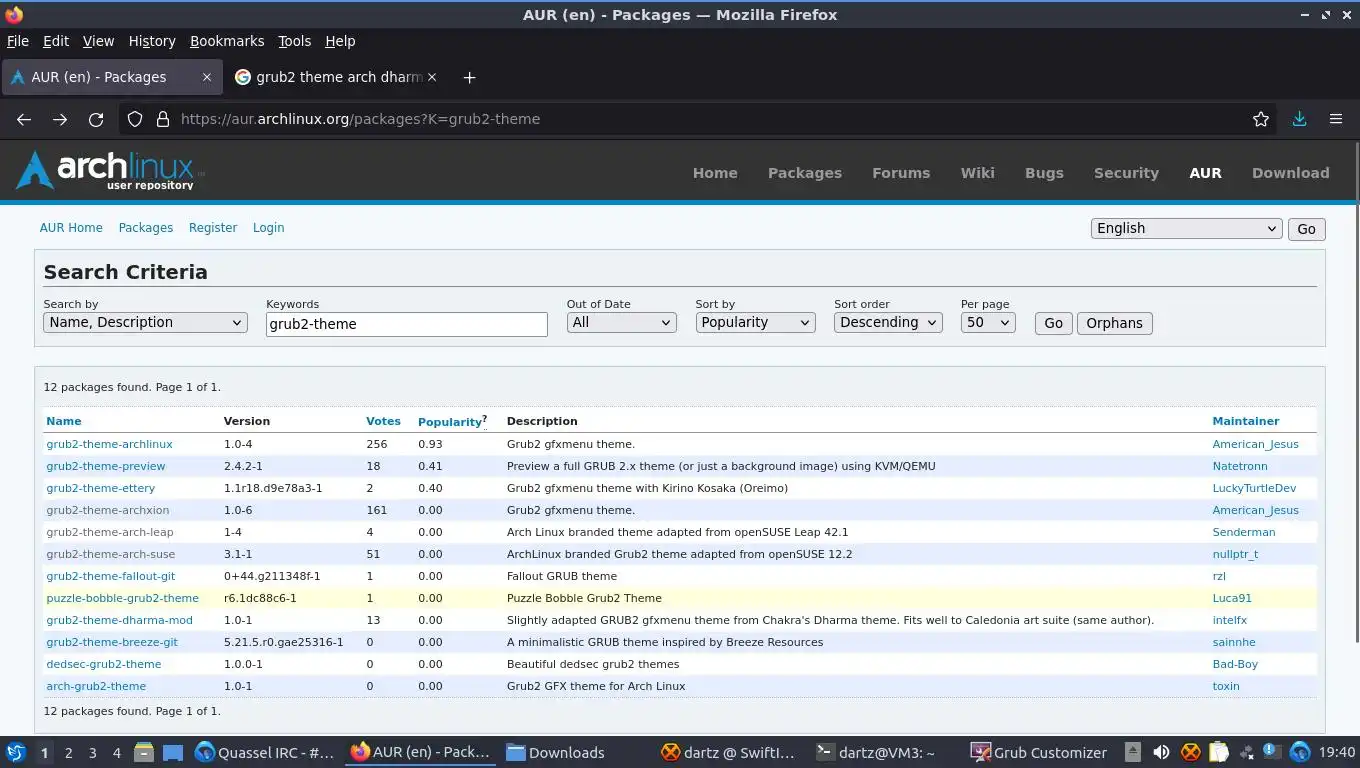Image resolution: width=1360 pixels, height=768 pixels.
Task: Sort the table by the Votes column
Action: [383, 421]
